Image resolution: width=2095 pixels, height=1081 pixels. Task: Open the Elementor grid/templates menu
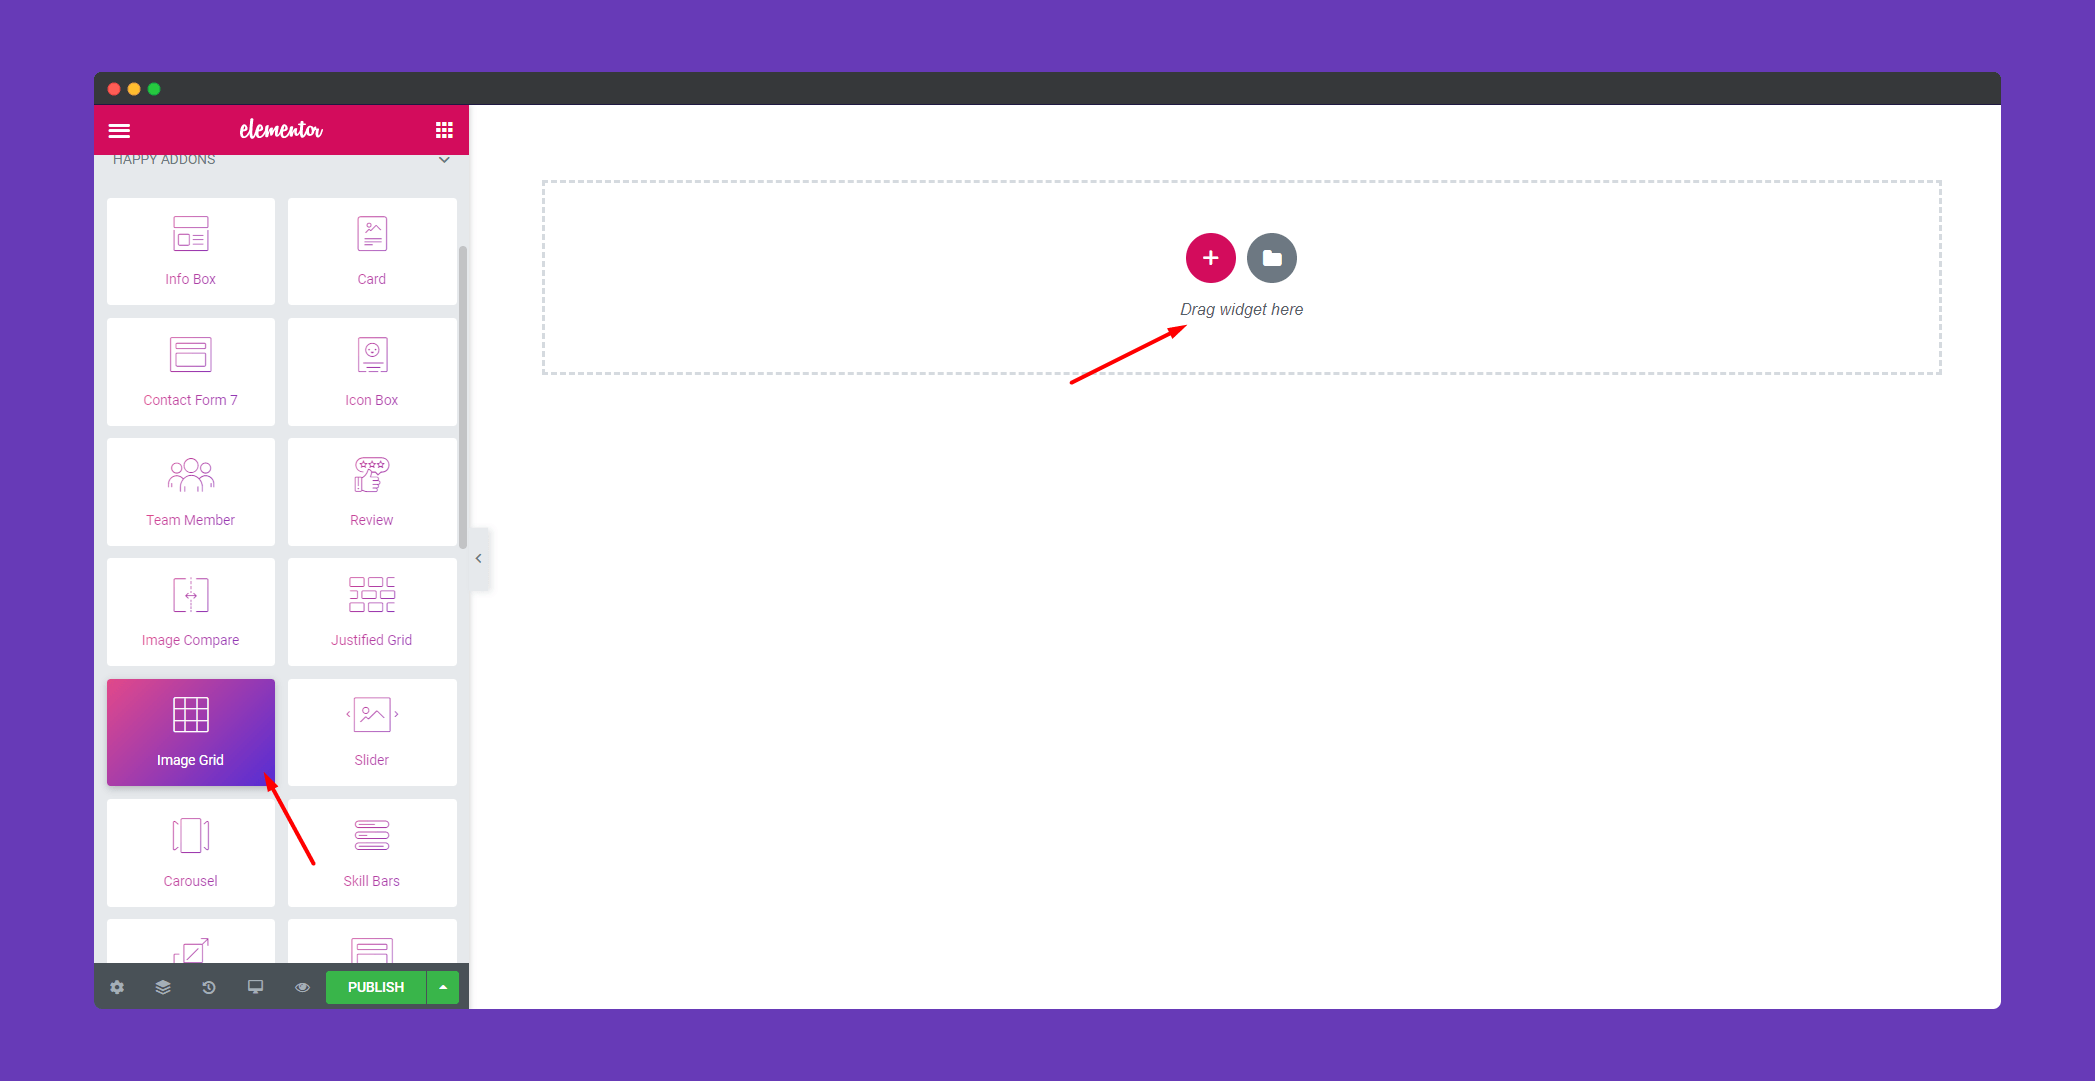(444, 130)
